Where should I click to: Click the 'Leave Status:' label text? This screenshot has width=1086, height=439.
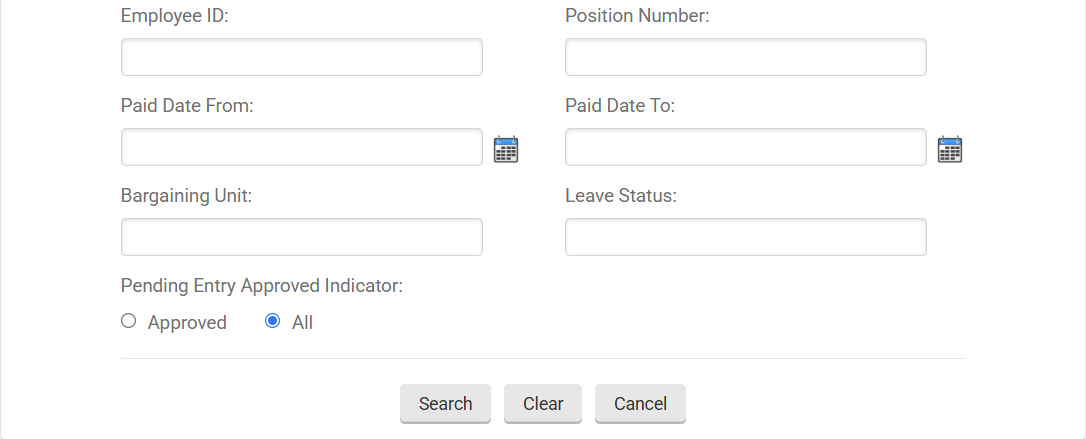tap(620, 196)
